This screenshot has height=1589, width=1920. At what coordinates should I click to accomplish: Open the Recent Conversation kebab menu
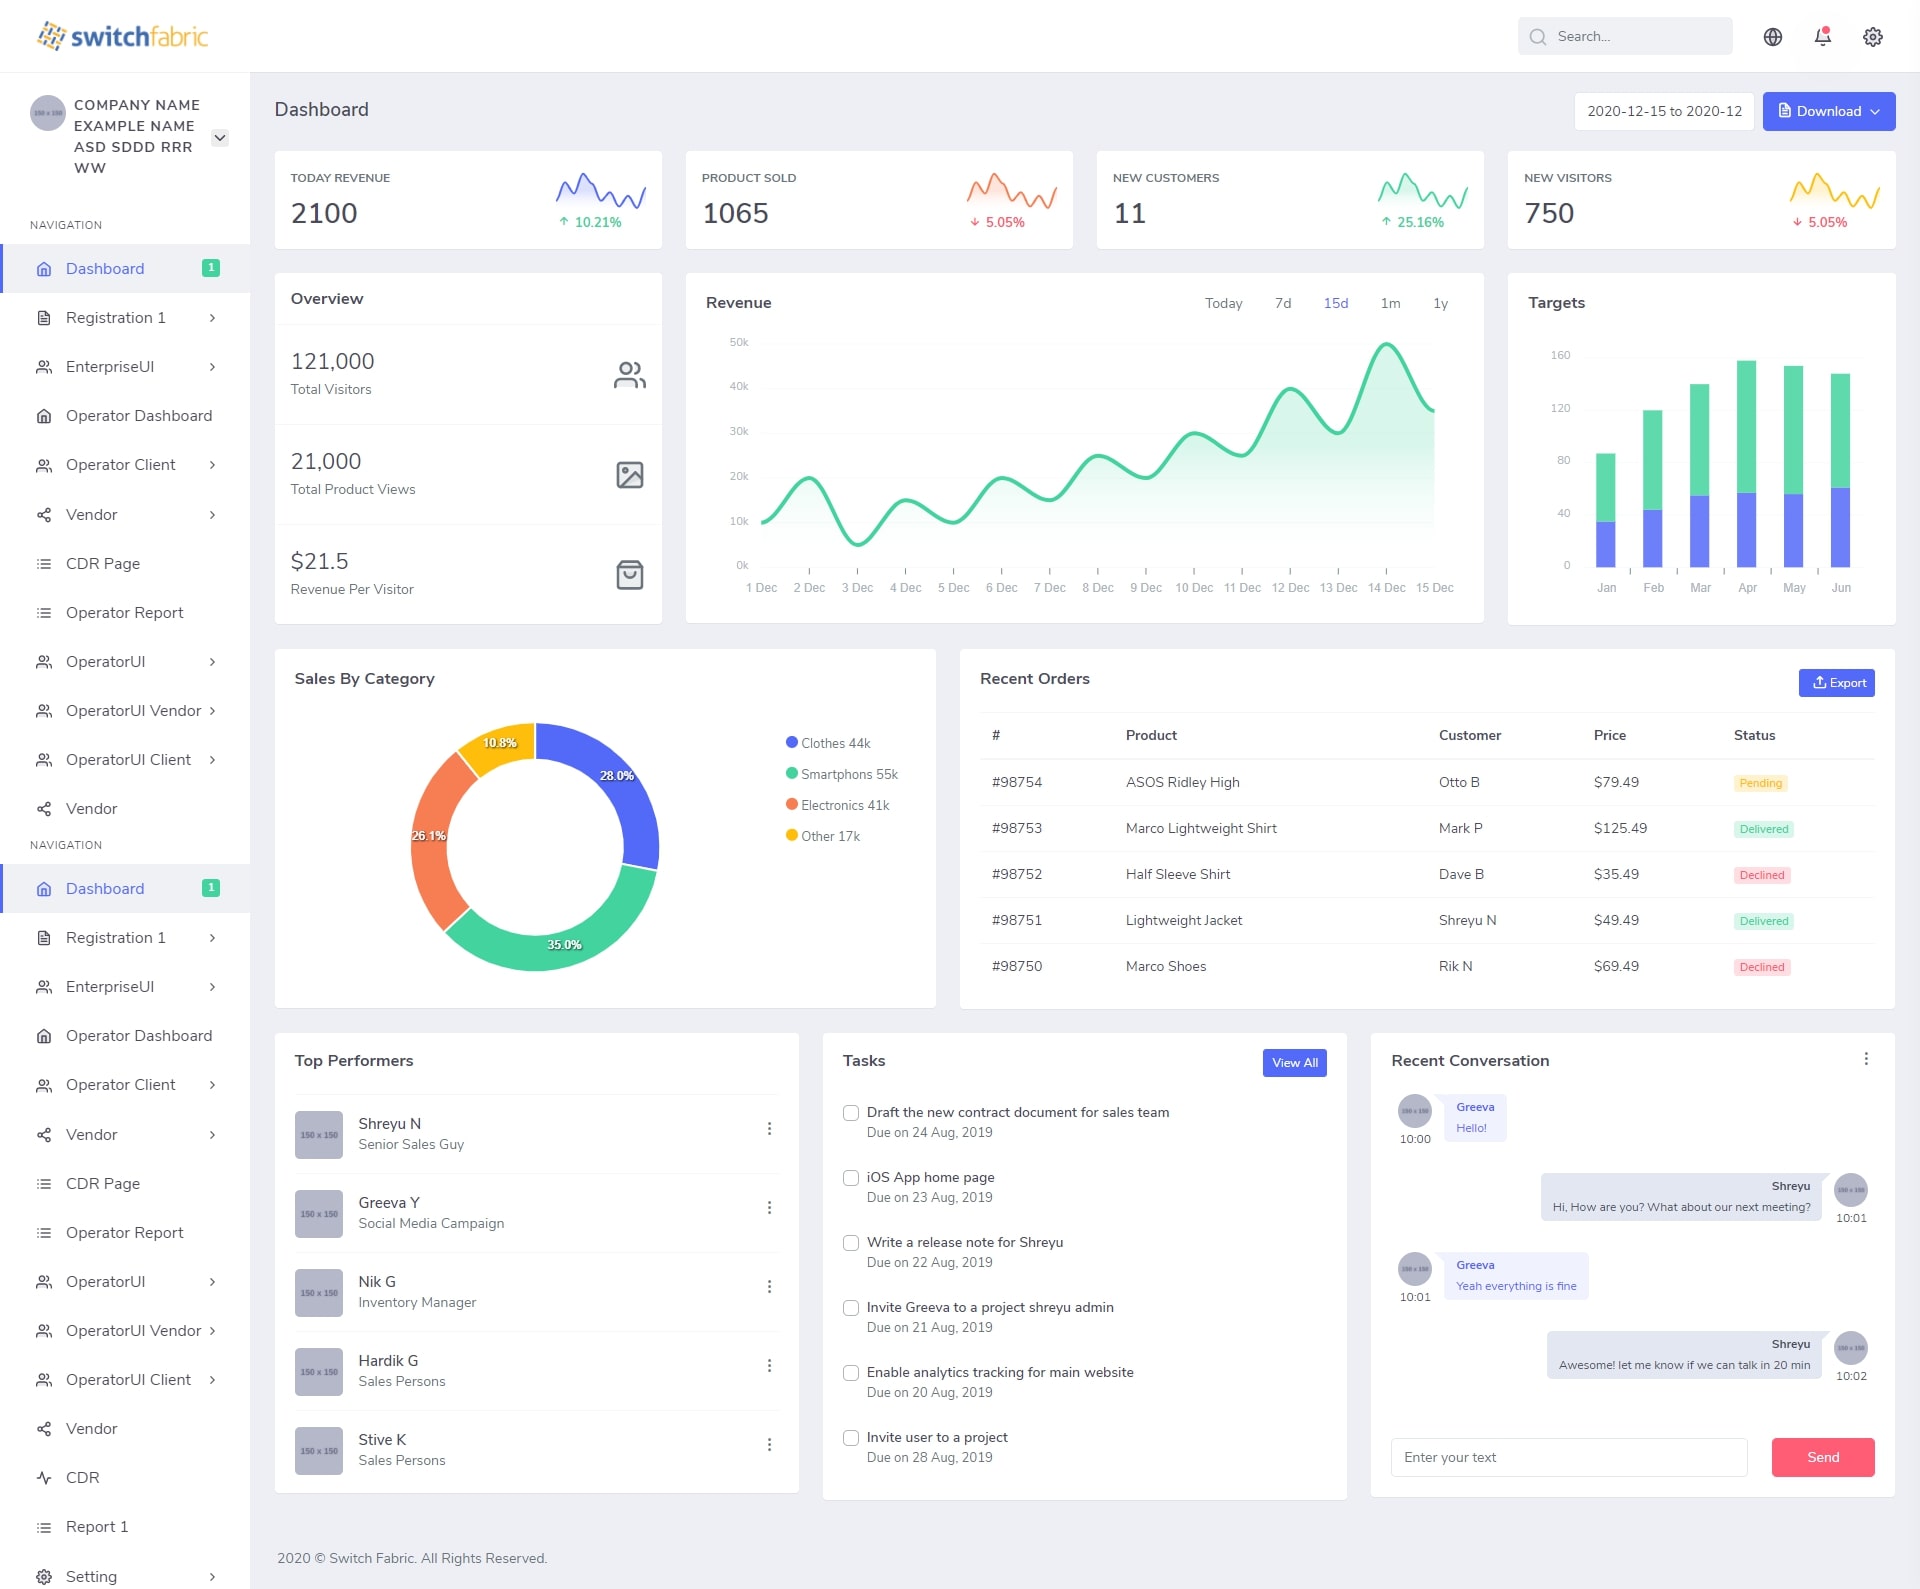pos(1865,1059)
